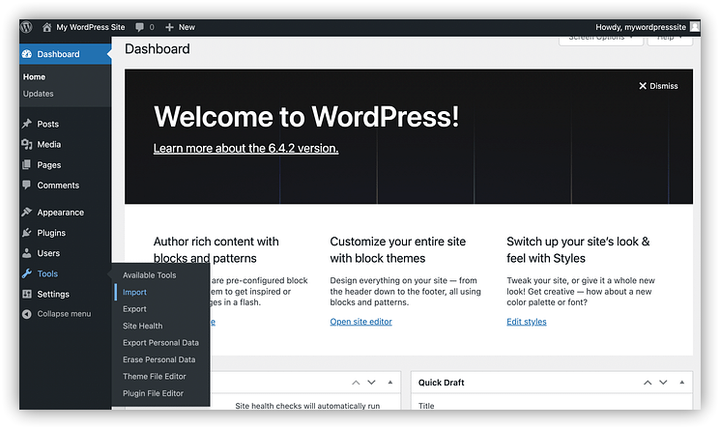This screenshot has height=429, width=720.
Task: Click the 'Open site editor' link
Action: pos(361,321)
